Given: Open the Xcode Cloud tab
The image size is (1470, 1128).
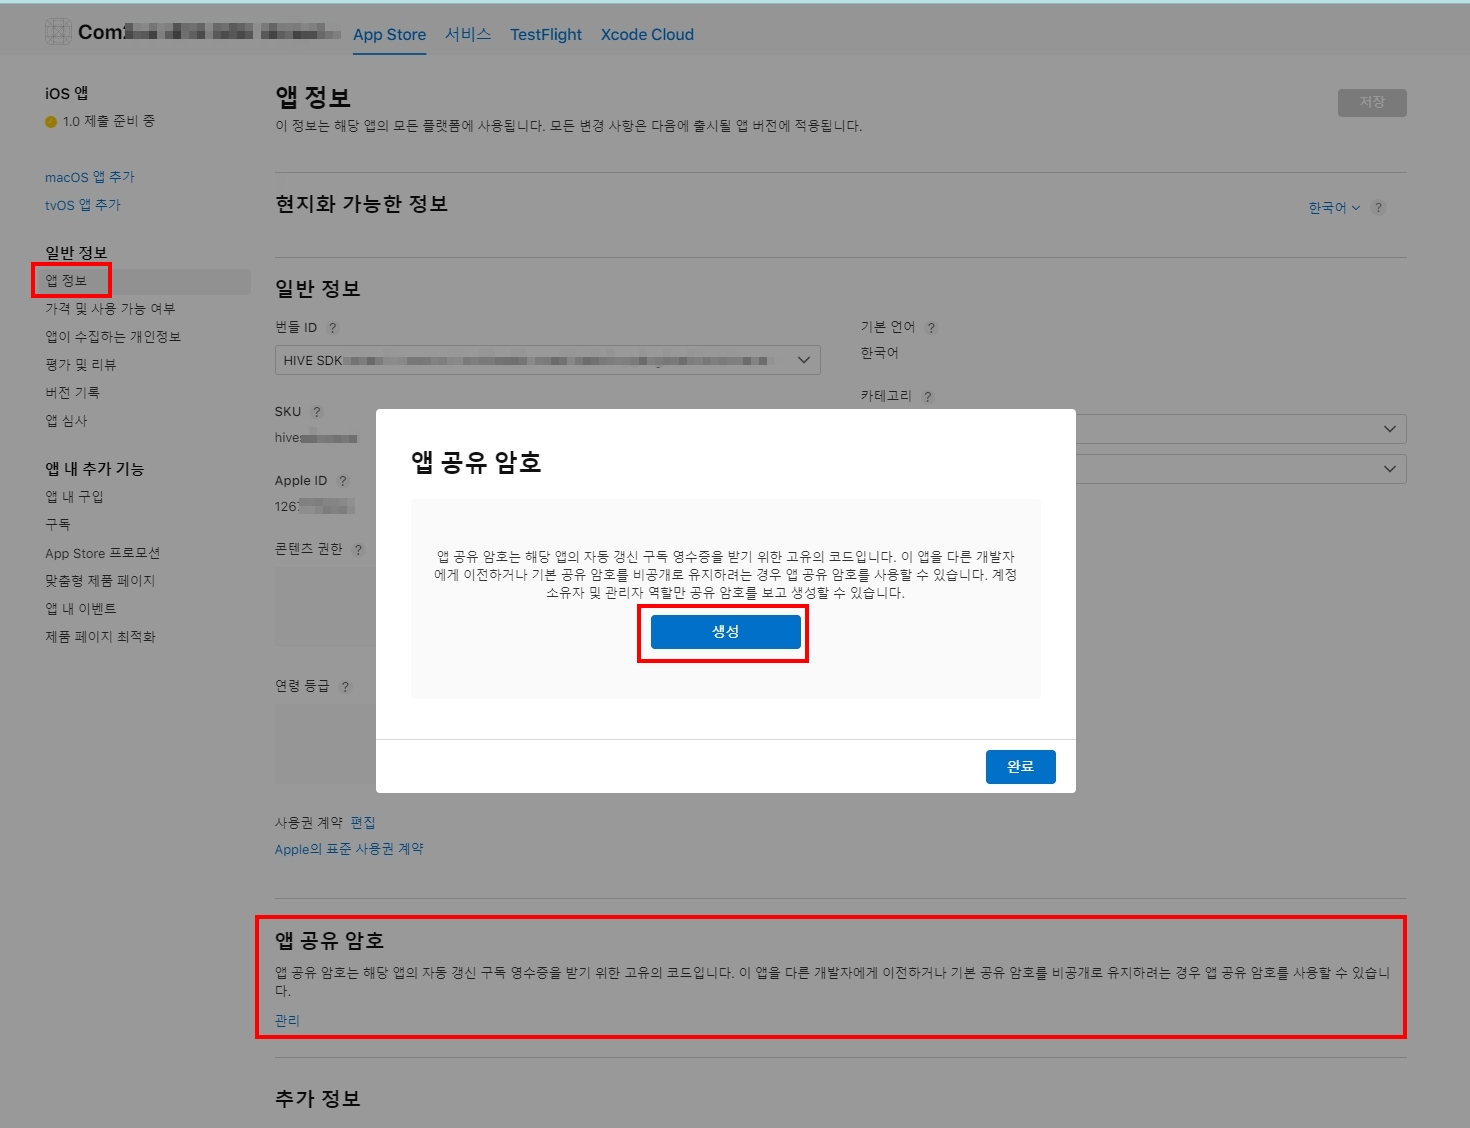Looking at the screenshot, I should click(647, 35).
